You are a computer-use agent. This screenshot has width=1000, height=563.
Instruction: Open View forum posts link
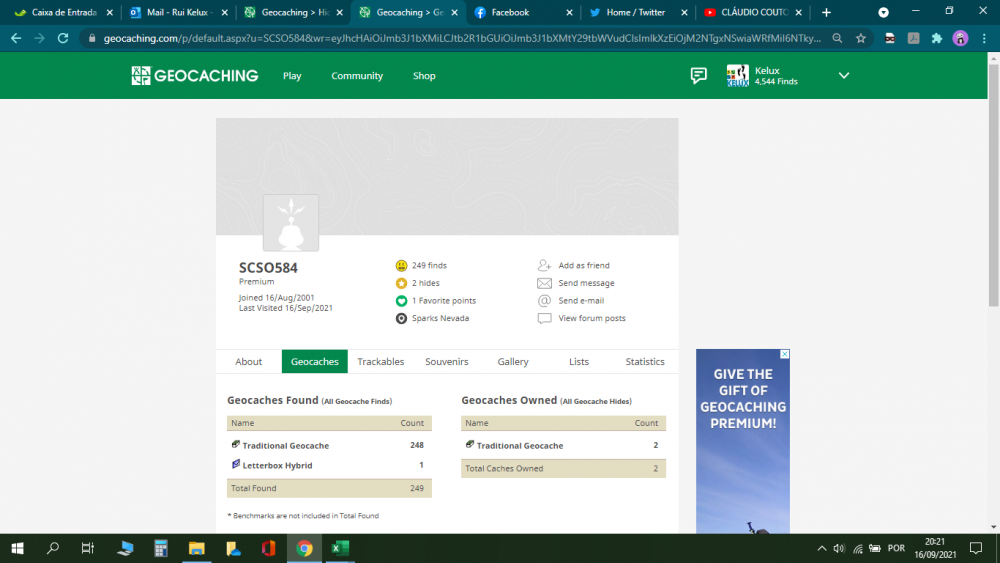tap(592, 318)
